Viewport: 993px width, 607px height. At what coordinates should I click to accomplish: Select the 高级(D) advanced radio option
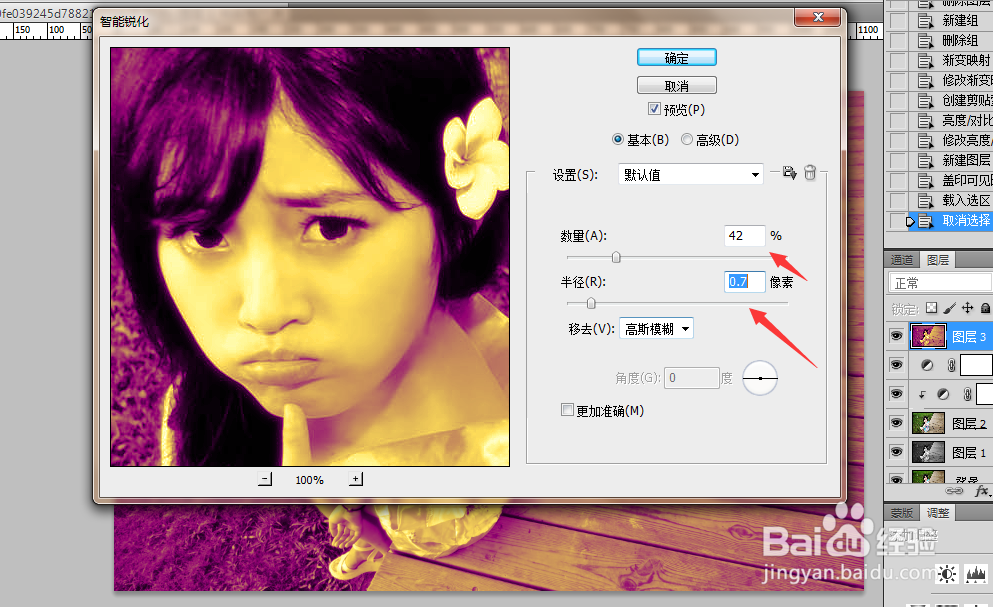686,139
